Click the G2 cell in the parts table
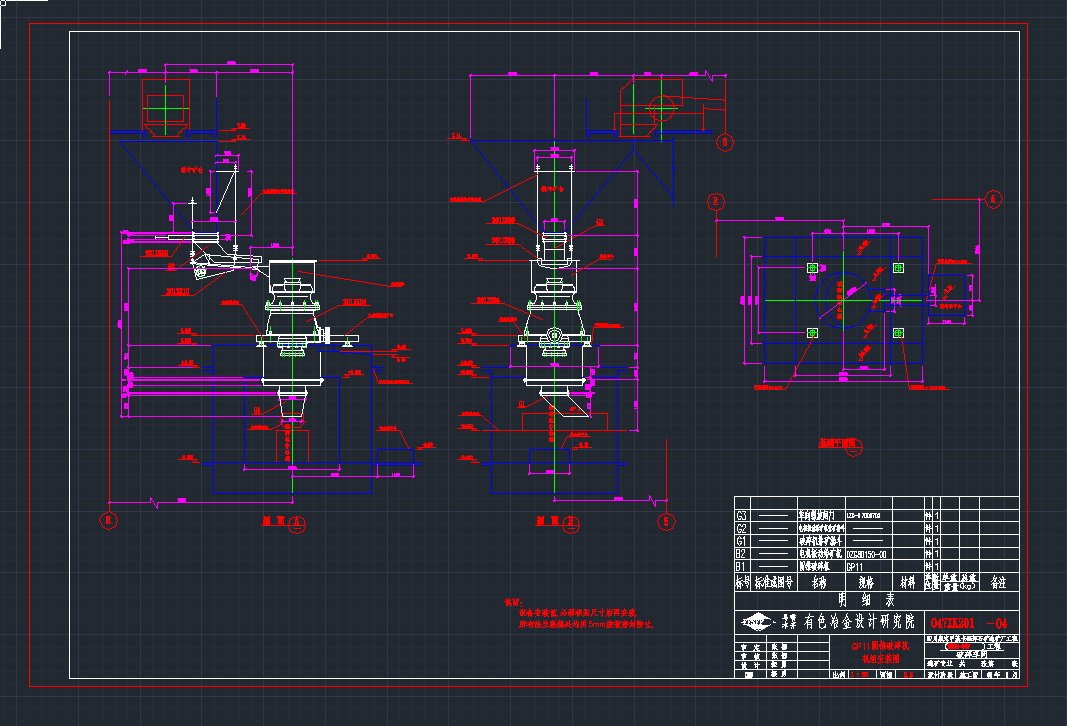Viewport: 1067px width, 726px height. point(742,529)
